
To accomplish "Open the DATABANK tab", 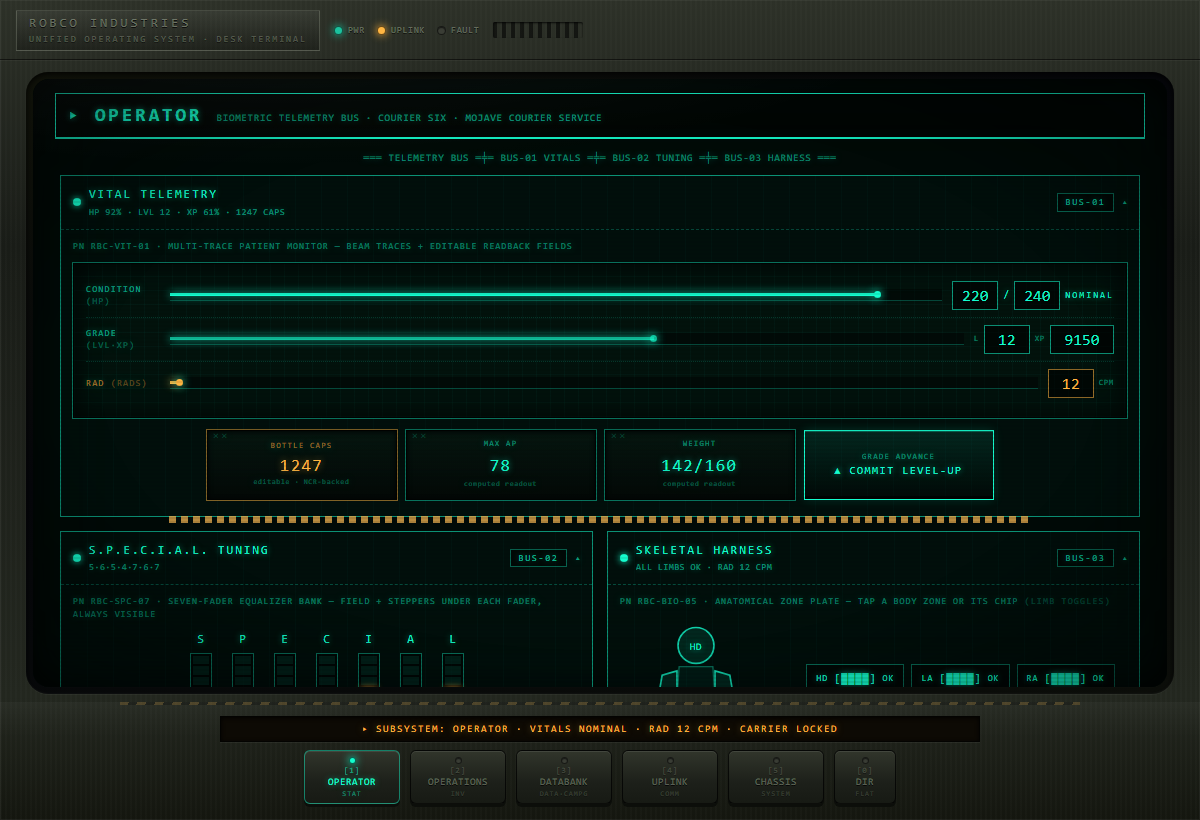I will [x=564, y=777].
